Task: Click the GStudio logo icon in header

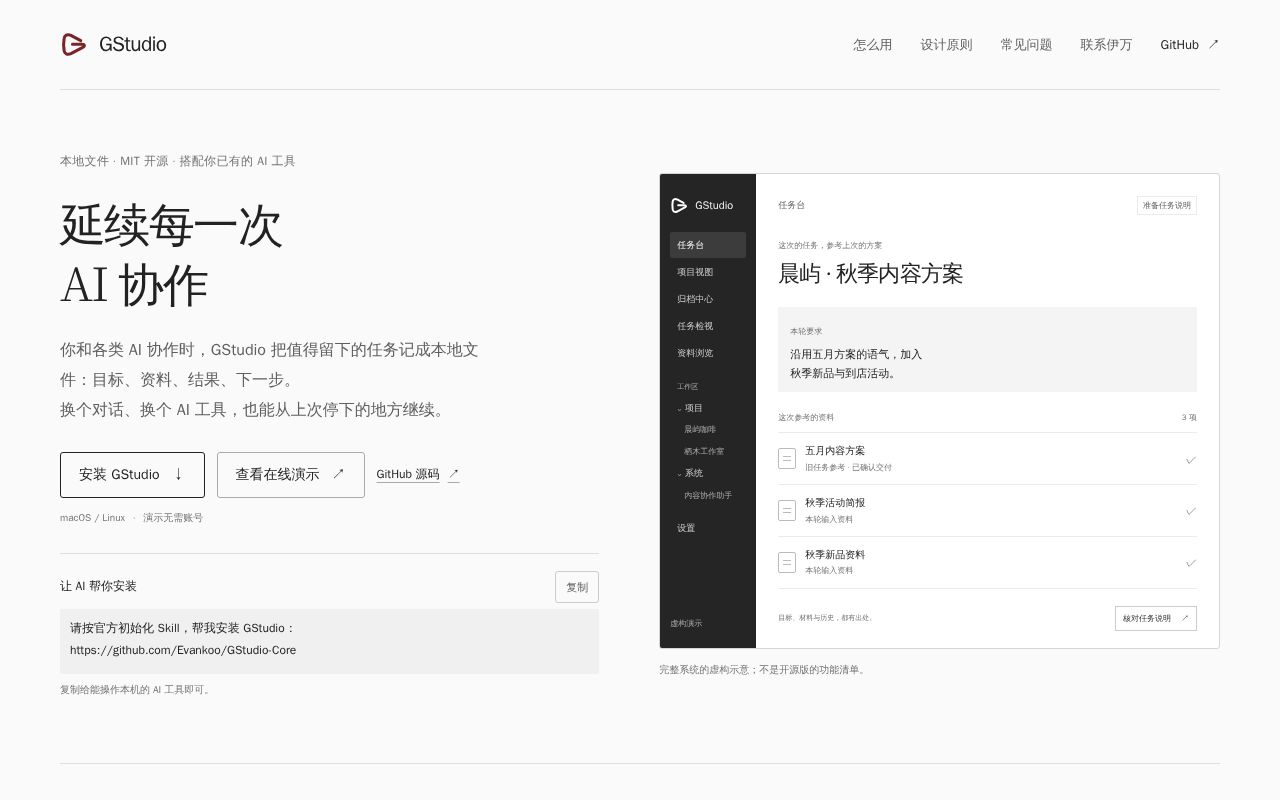Action: pyautogui.click(x=74, y=44)
